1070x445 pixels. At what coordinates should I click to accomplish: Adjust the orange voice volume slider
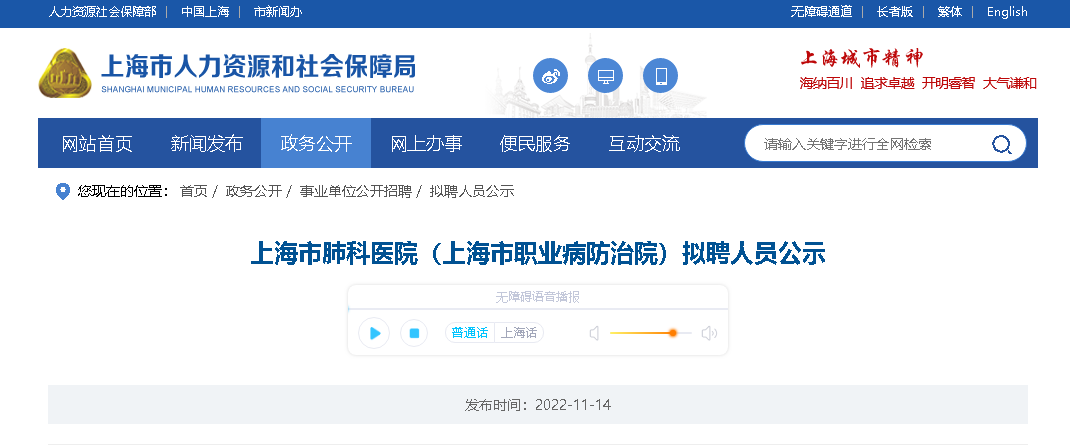coord(673,333)
